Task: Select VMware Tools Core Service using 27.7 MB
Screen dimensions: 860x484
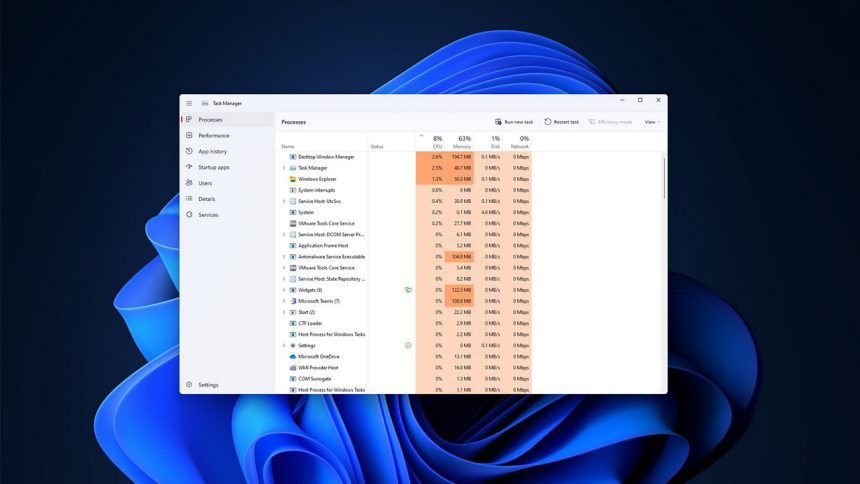Action: click(x=326, y=223)
